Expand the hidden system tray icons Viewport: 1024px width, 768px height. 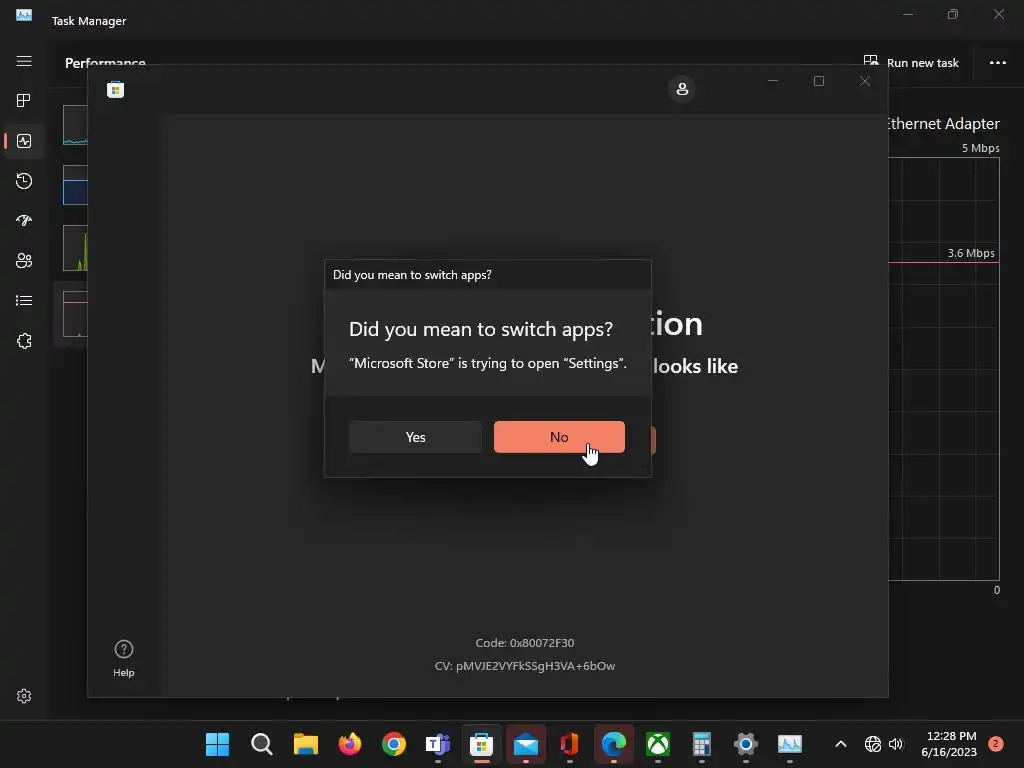[x=840, y=744]
